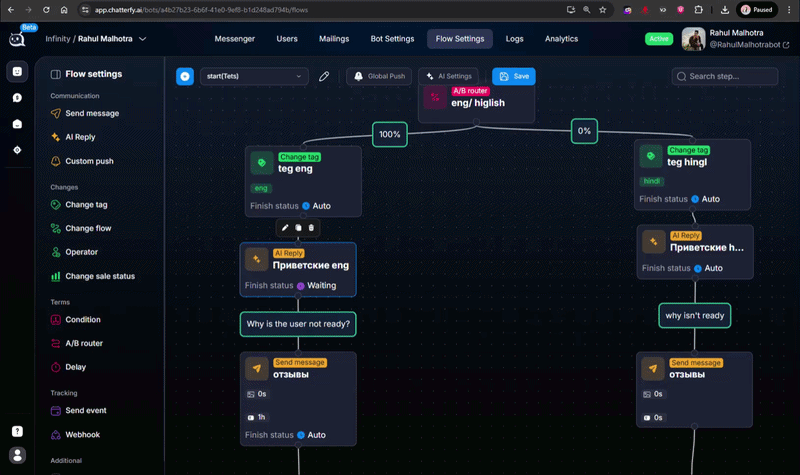Select the eng/ higlish A/B router node
800x475 pixels.
(477, 104)
